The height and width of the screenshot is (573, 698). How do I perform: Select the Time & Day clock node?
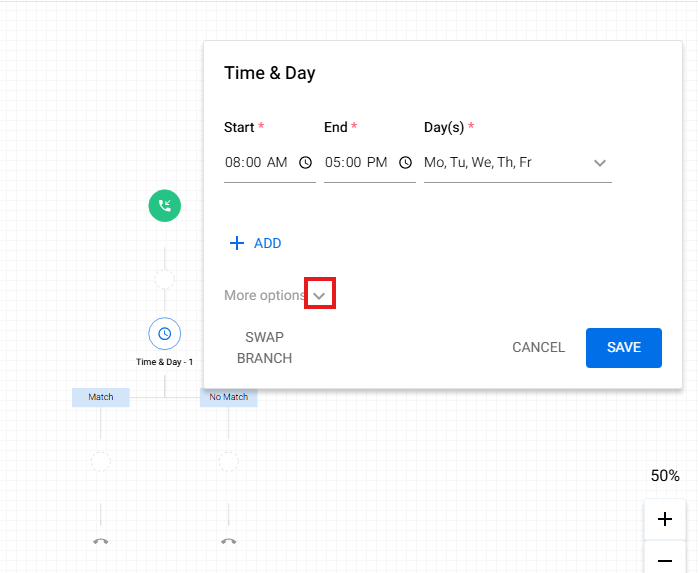click(165, 333)
